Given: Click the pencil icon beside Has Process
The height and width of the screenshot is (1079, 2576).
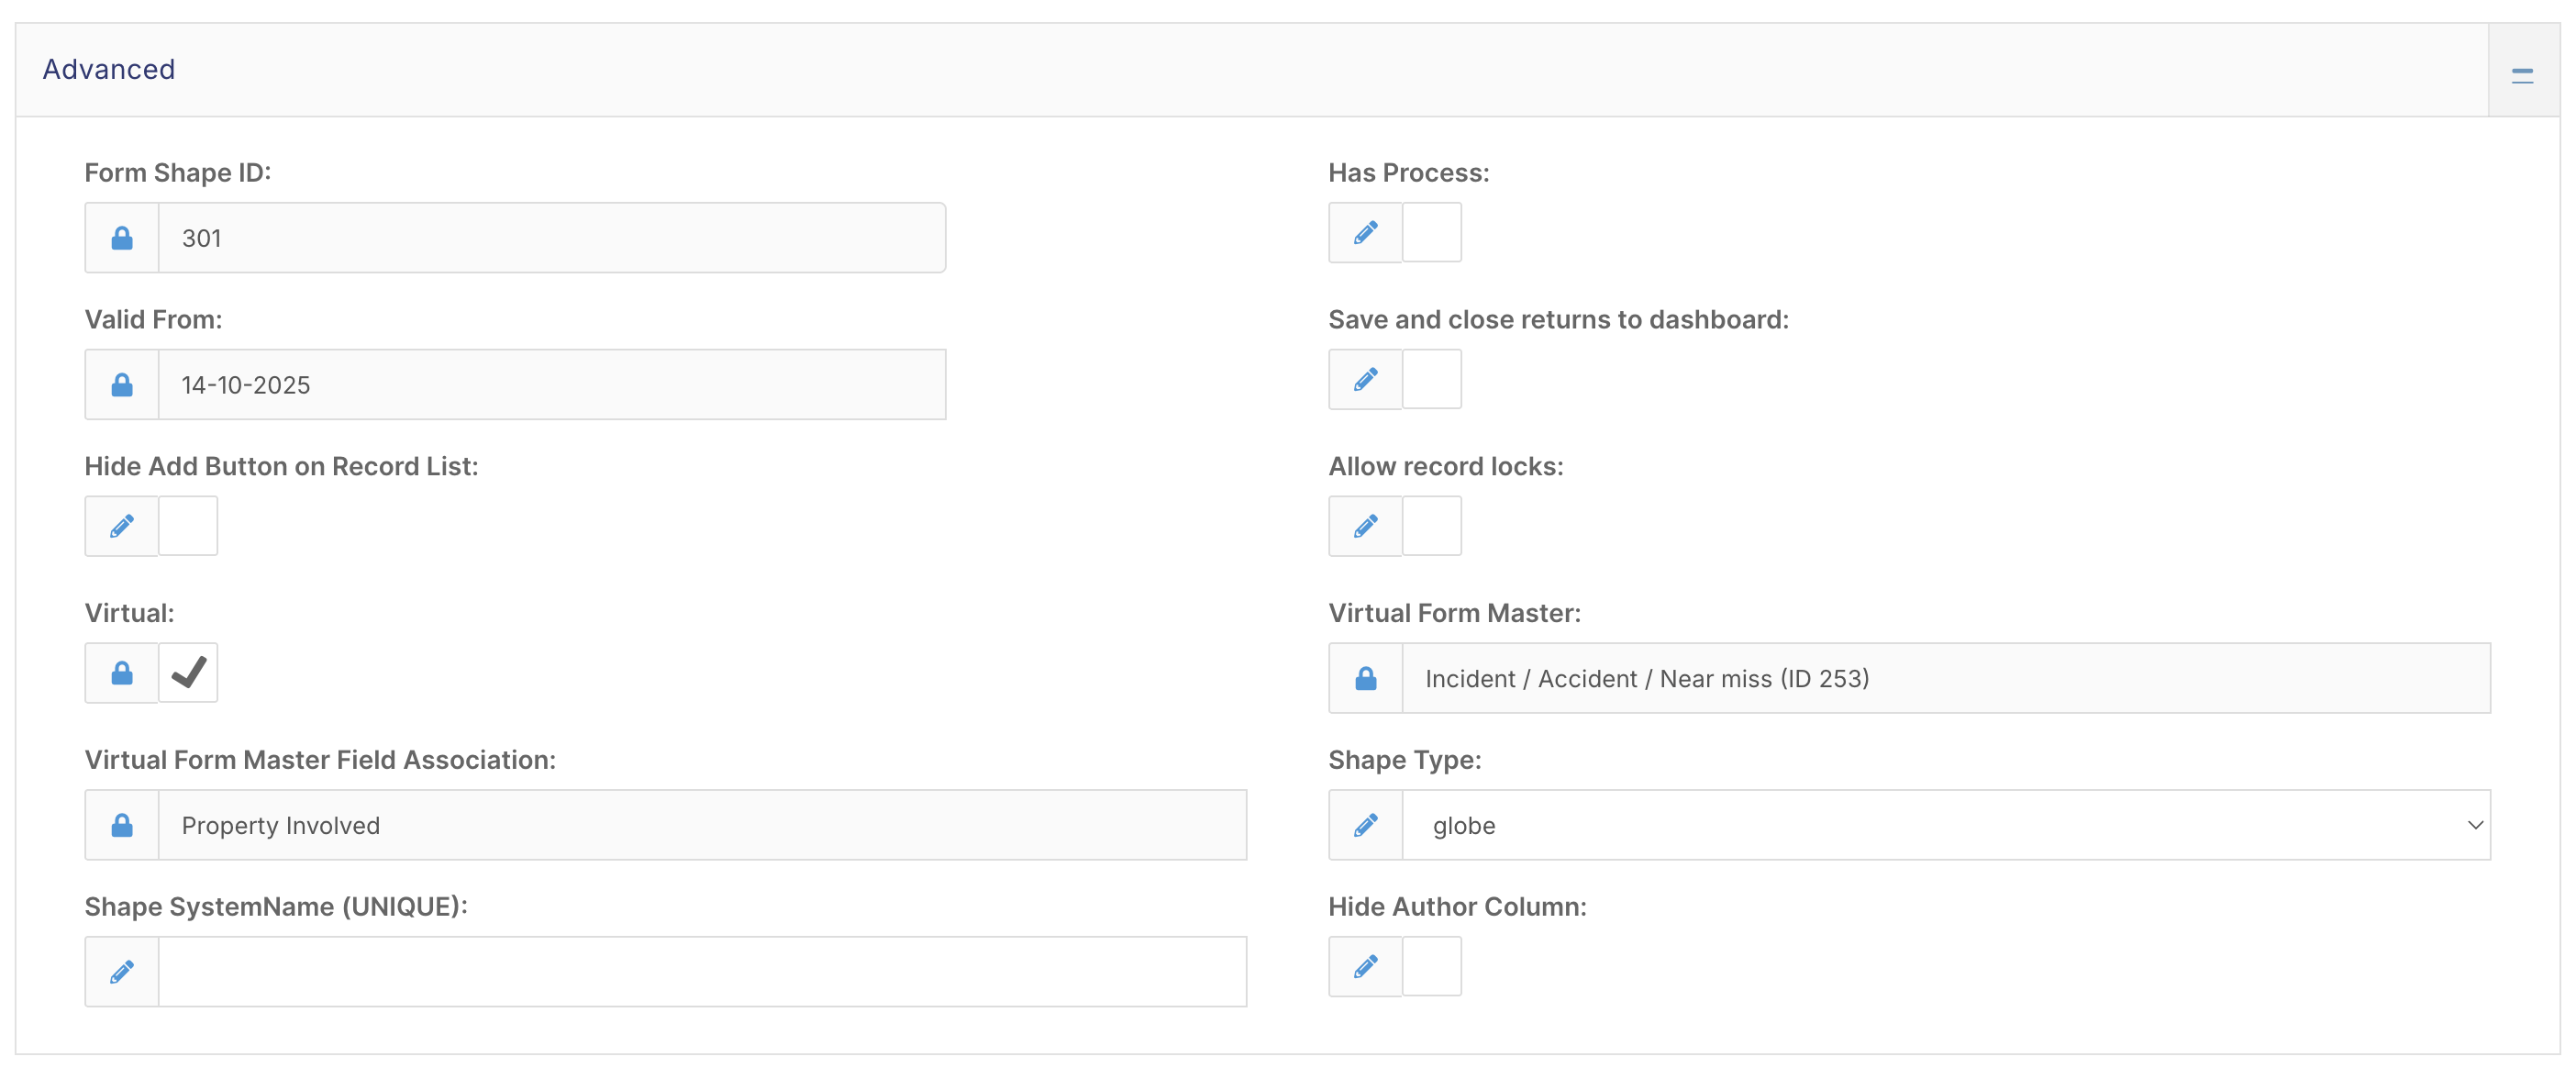Looking at the screenshot, I should click(x=1366, y=233).
